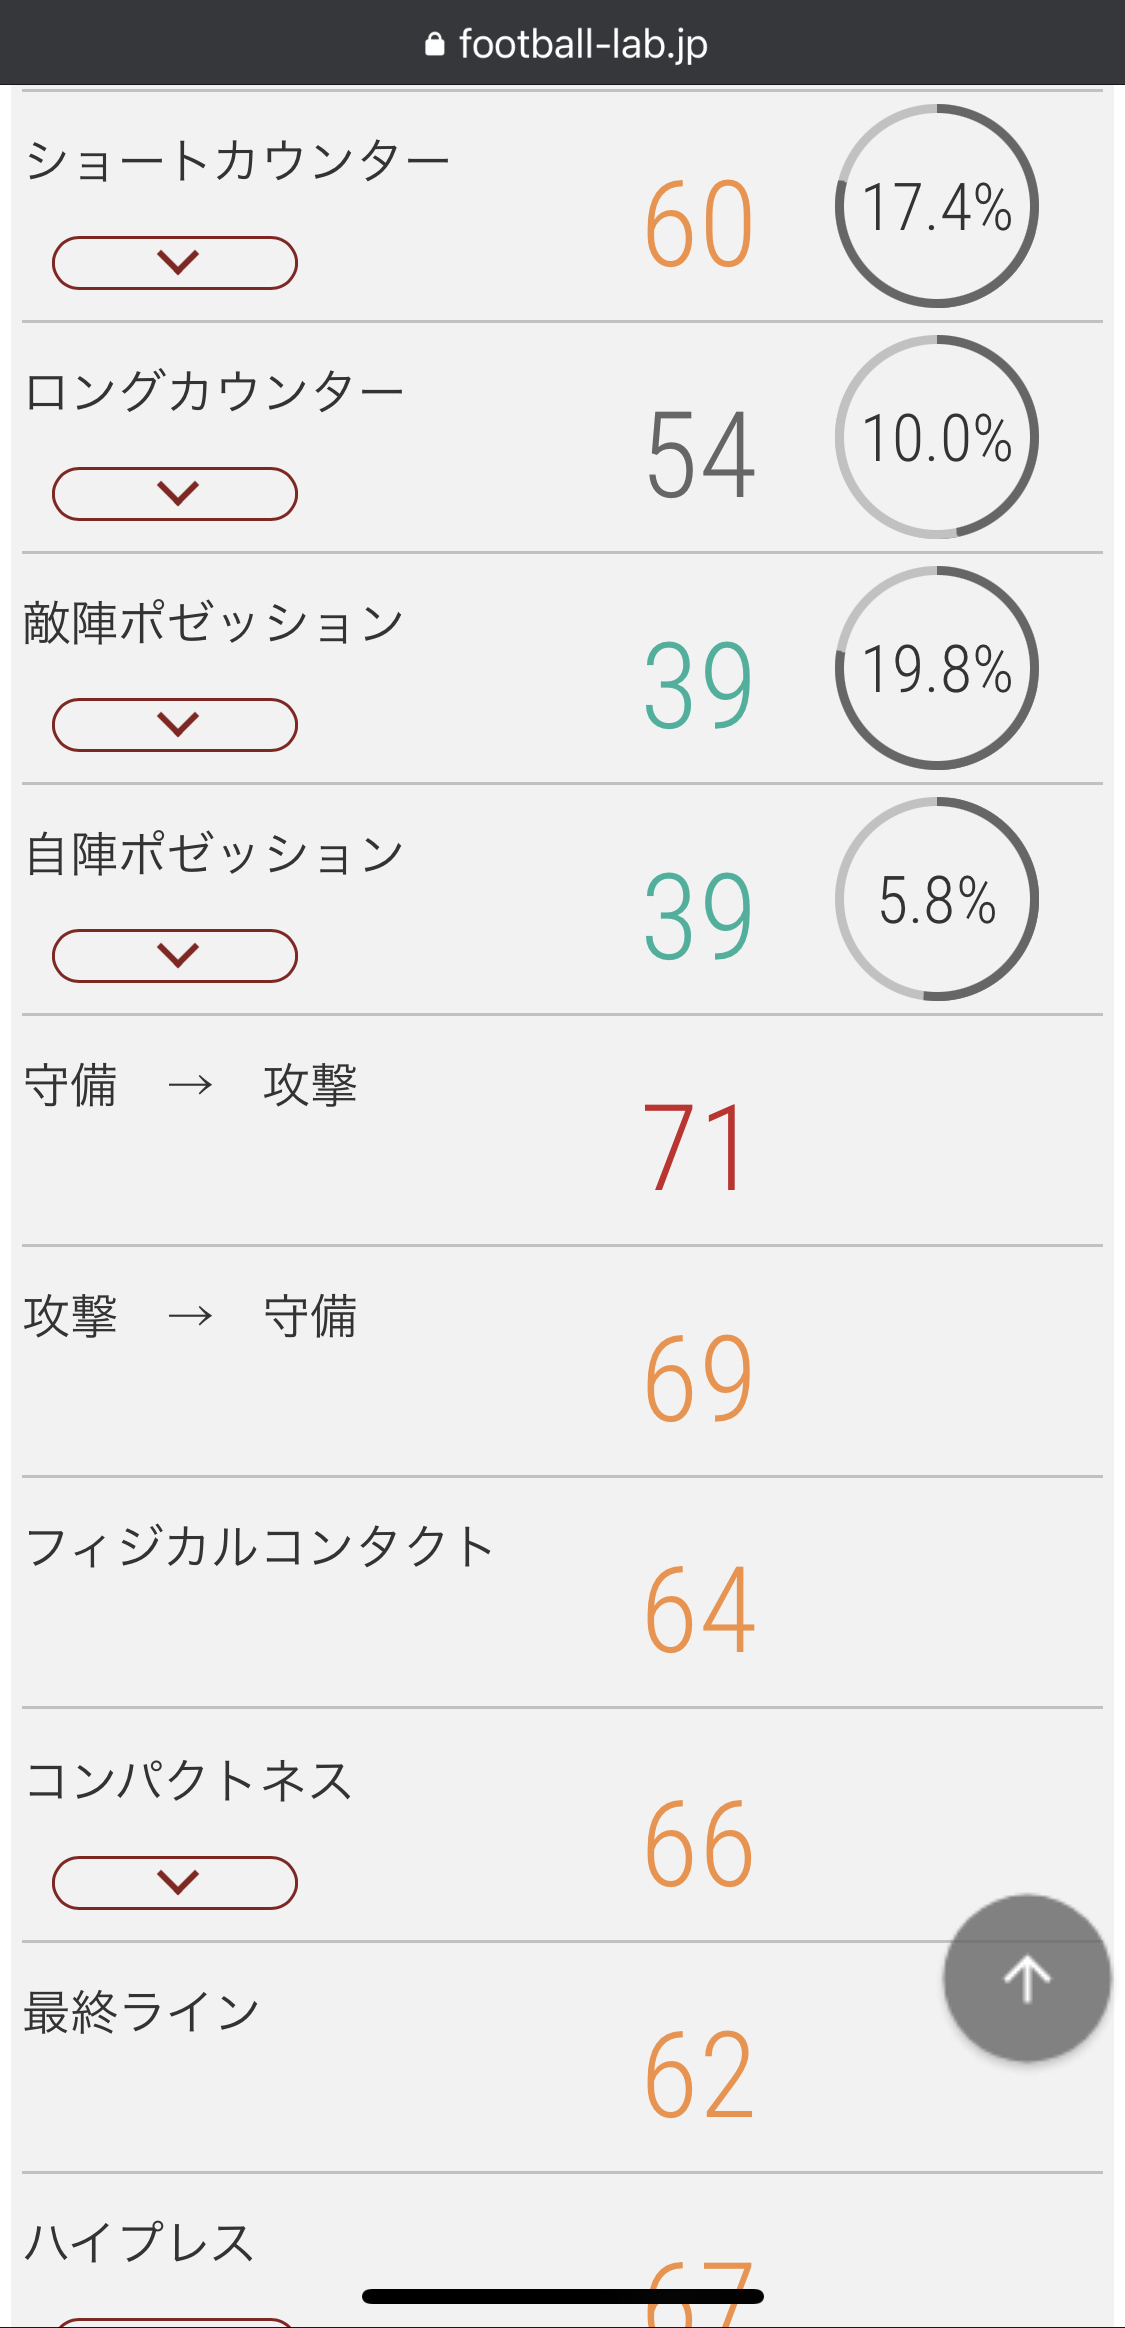The width and height of the screenshot is (1125, 2328).
Task: Expand the コンパクトネス details
Action: [175, 1883]
